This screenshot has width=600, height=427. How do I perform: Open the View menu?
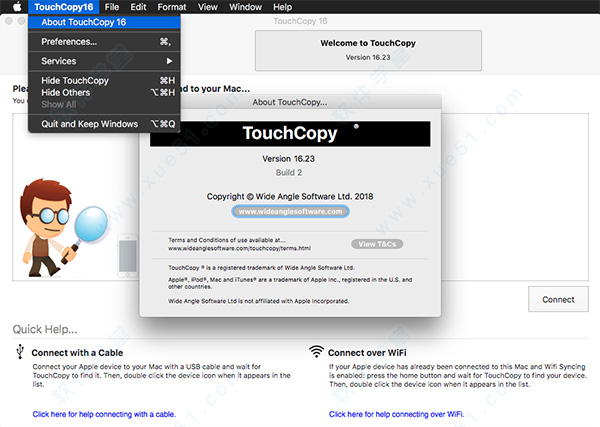tap(208, 7)
